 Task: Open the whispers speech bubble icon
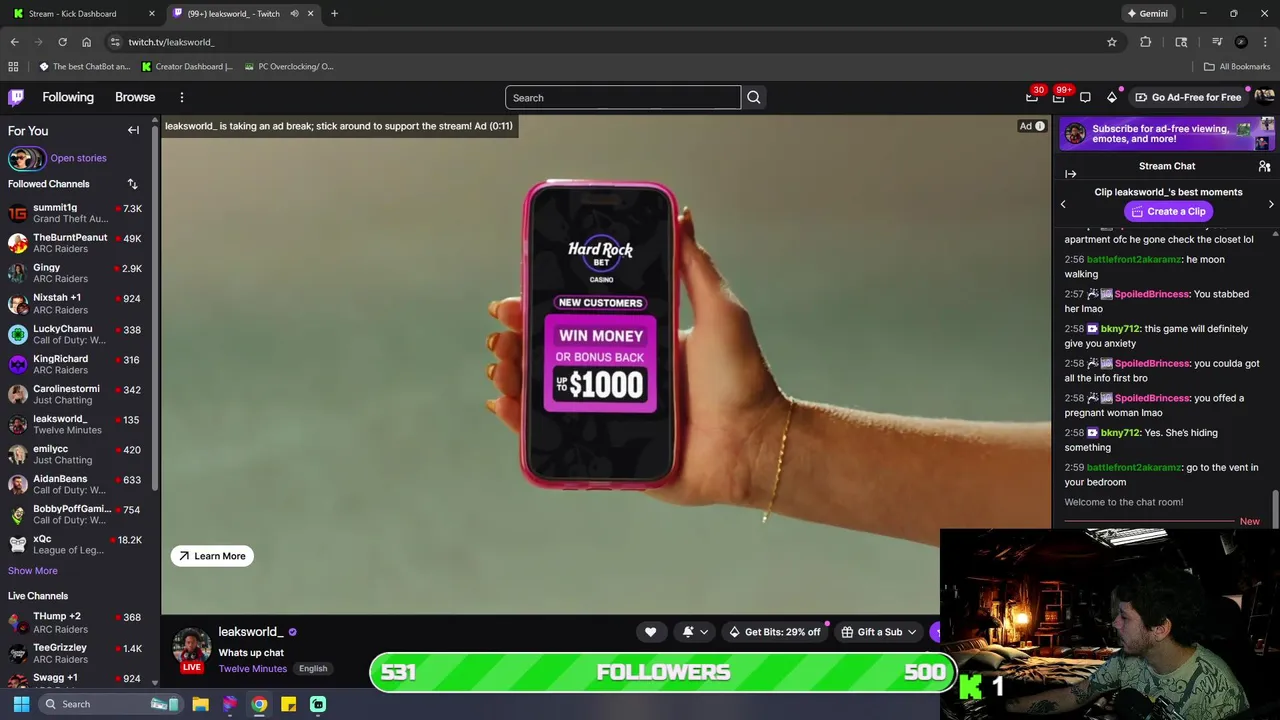pos(1085,97)
